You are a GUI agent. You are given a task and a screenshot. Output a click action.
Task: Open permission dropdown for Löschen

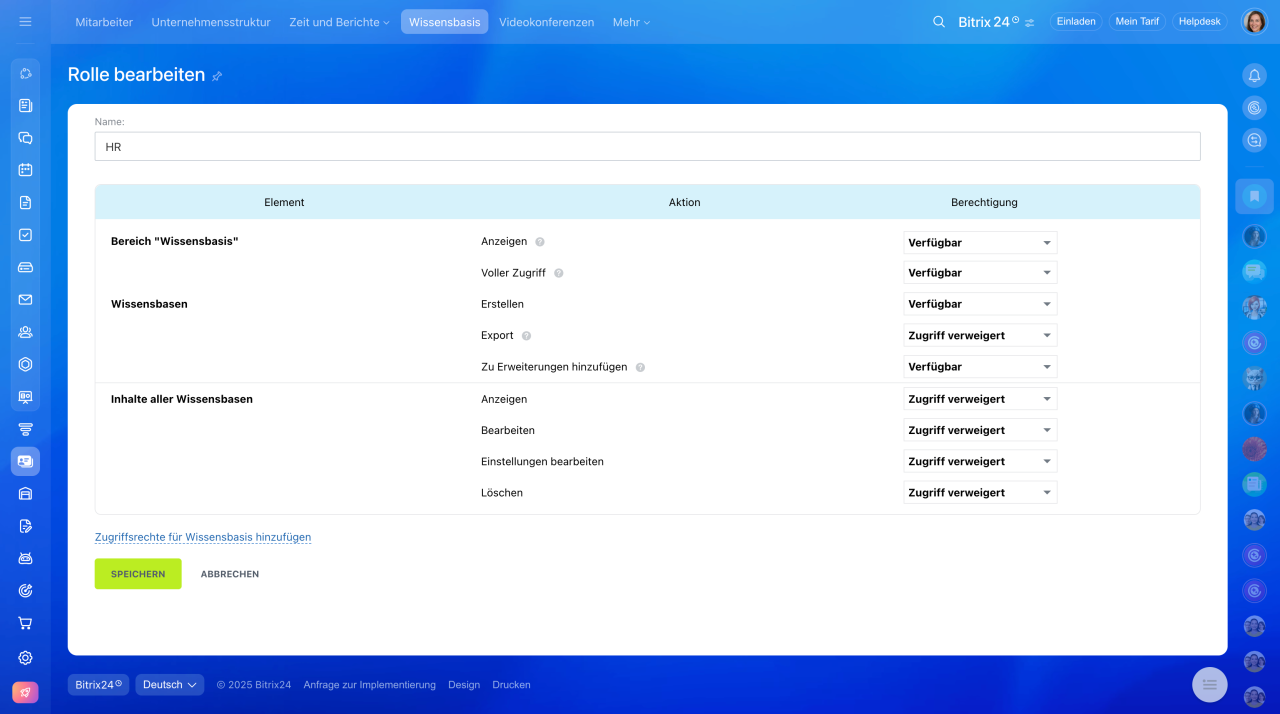click(979, 493)
